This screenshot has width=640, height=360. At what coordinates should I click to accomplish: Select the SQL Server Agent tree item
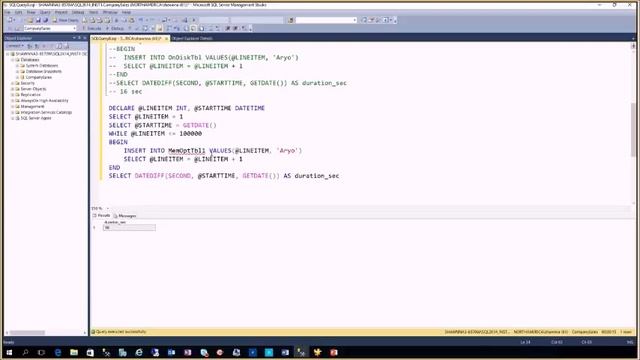click(36, 118)
